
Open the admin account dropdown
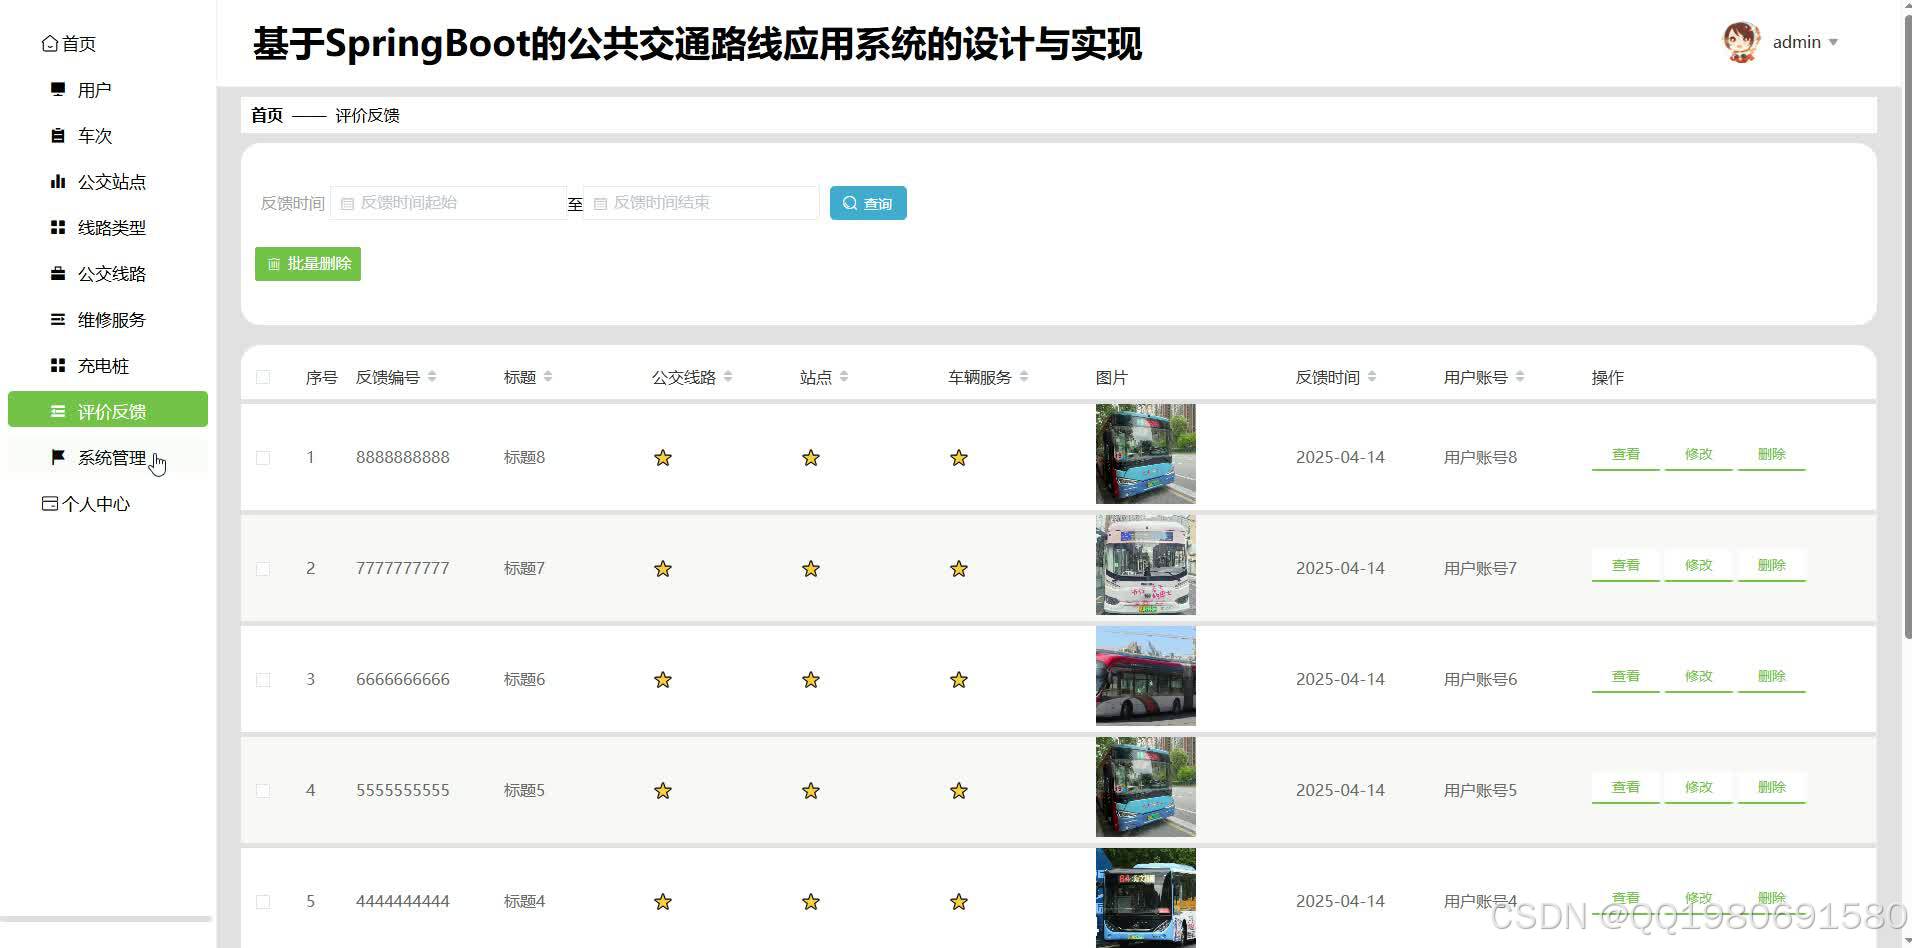point(1801,41)
